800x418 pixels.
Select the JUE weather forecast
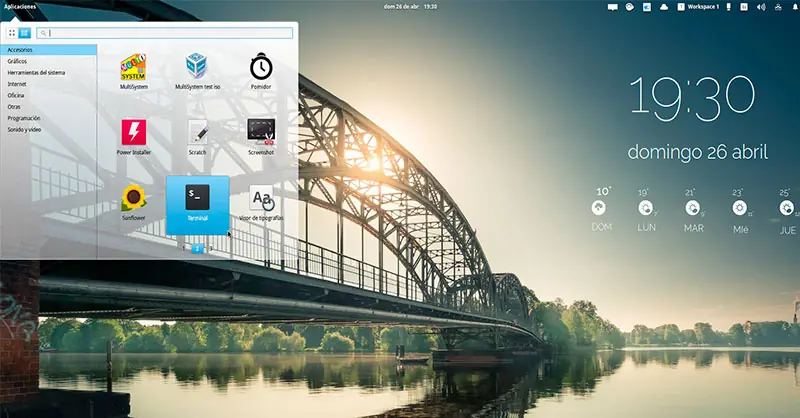[x=788, y=210]
